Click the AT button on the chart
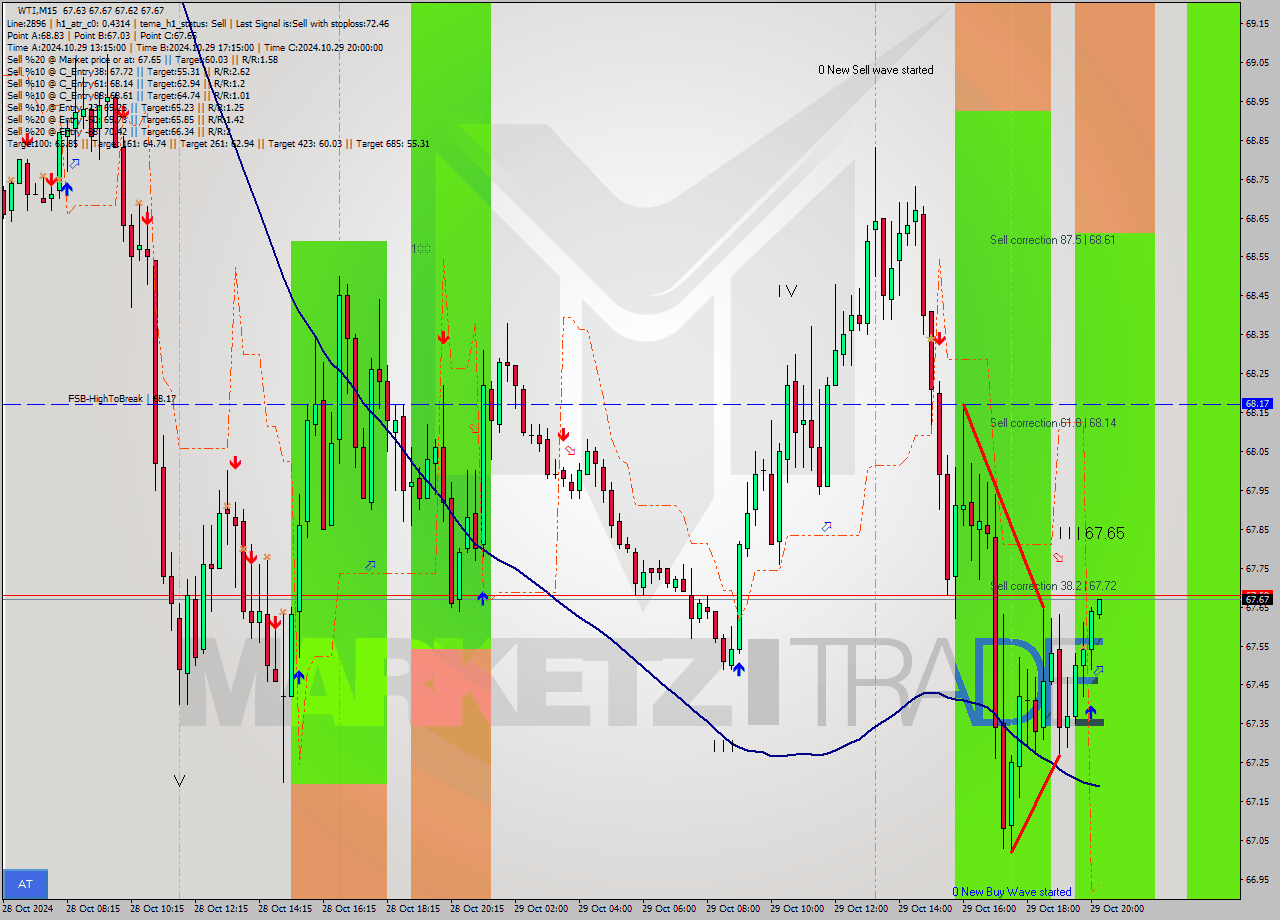Screen dimensions: 1280x920 (25, 884)
